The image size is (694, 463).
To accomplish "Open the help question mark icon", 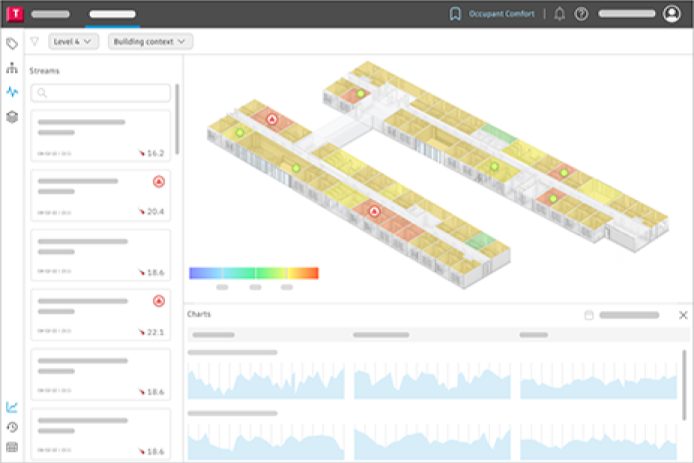I will 581,14.
